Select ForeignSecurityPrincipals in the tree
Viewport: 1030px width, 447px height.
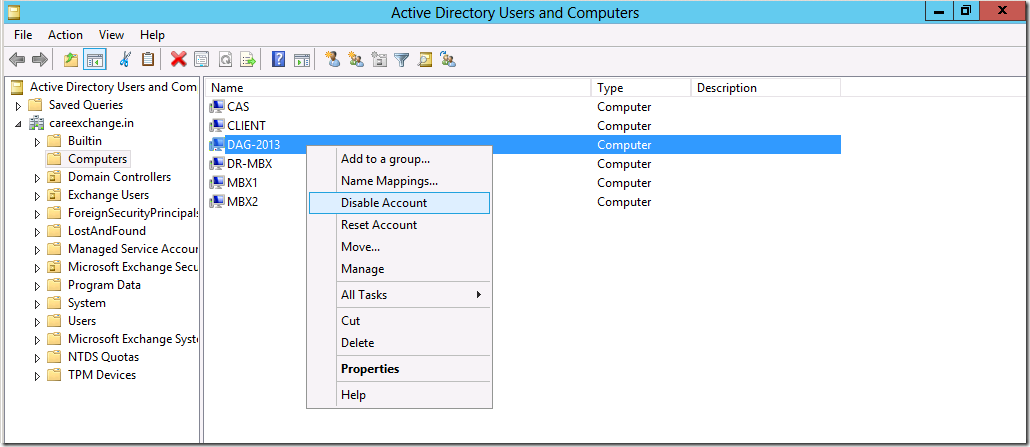point(133,213)
